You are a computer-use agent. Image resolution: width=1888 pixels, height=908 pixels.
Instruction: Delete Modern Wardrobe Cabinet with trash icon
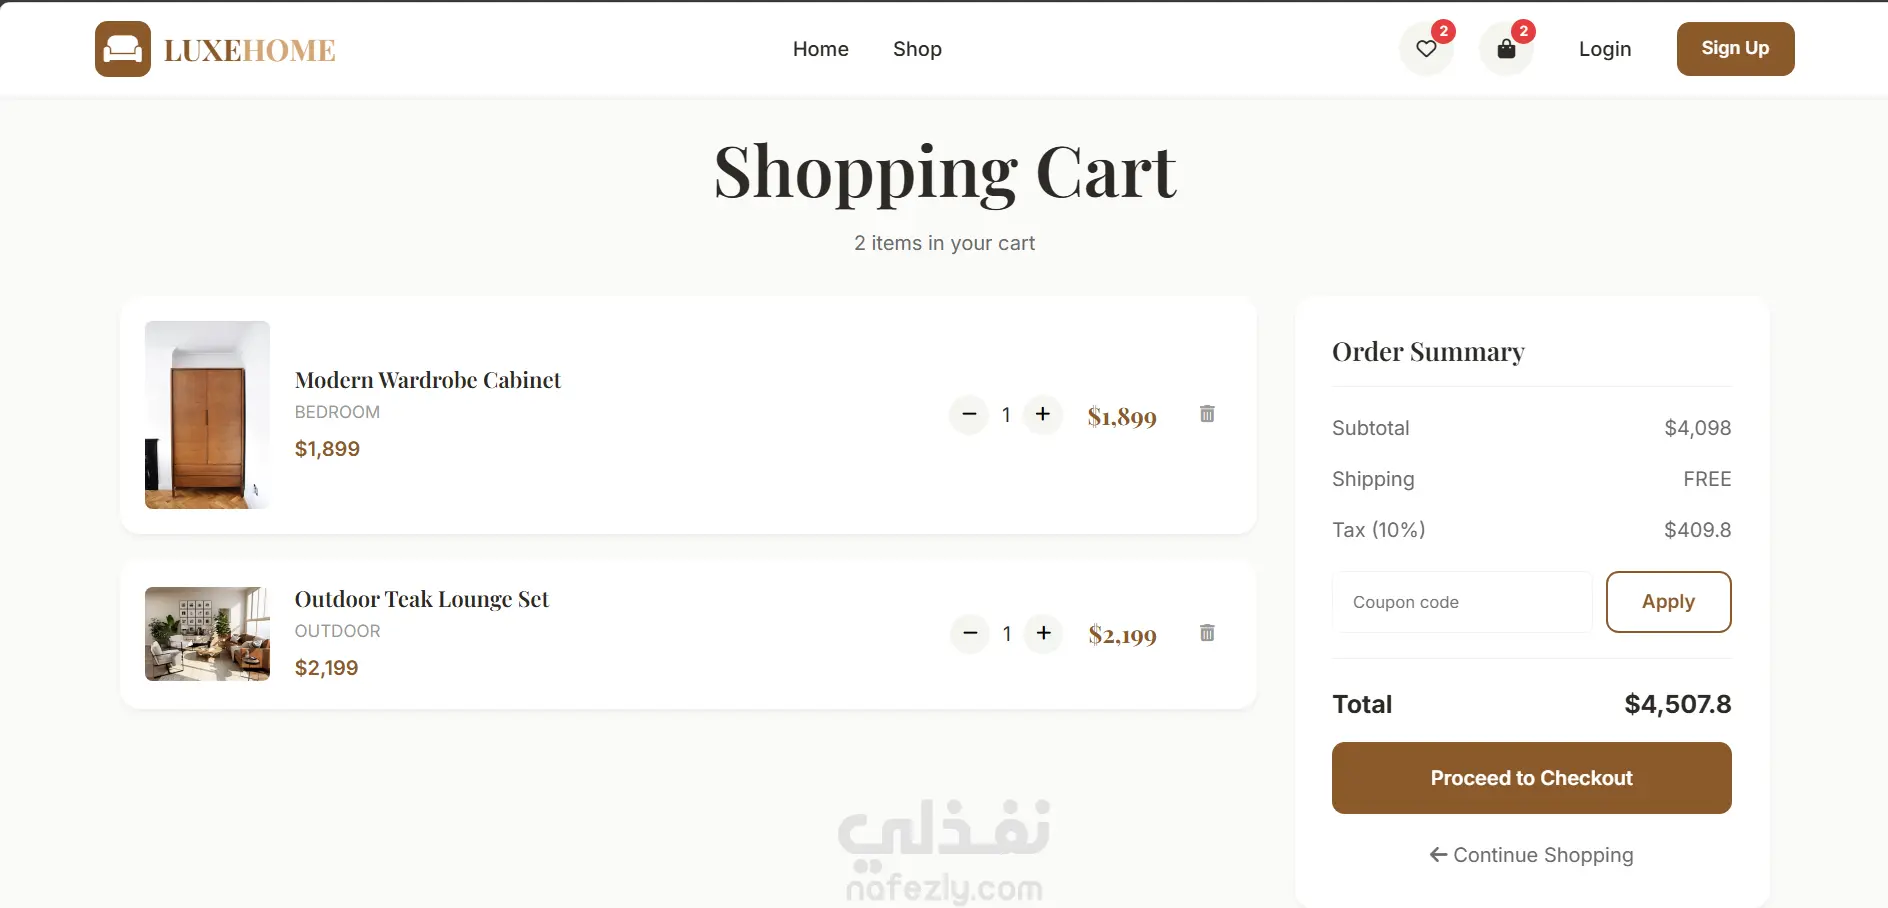pyautogui.click(x=1207, y=414)
